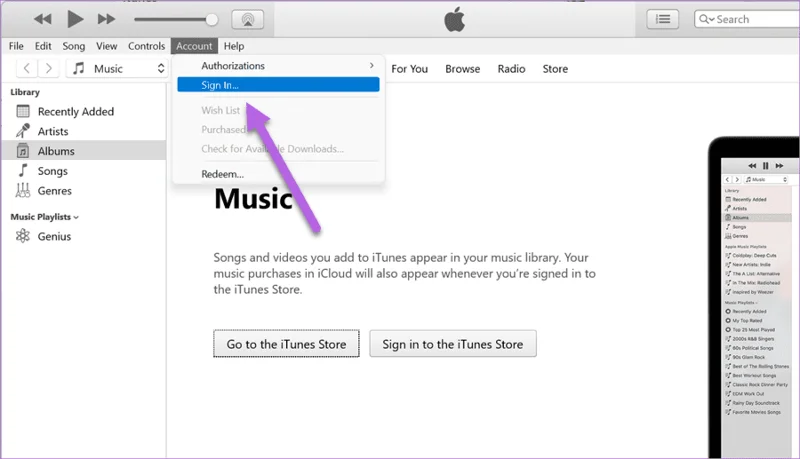Adjust the volume slider knob

point(211,20)
